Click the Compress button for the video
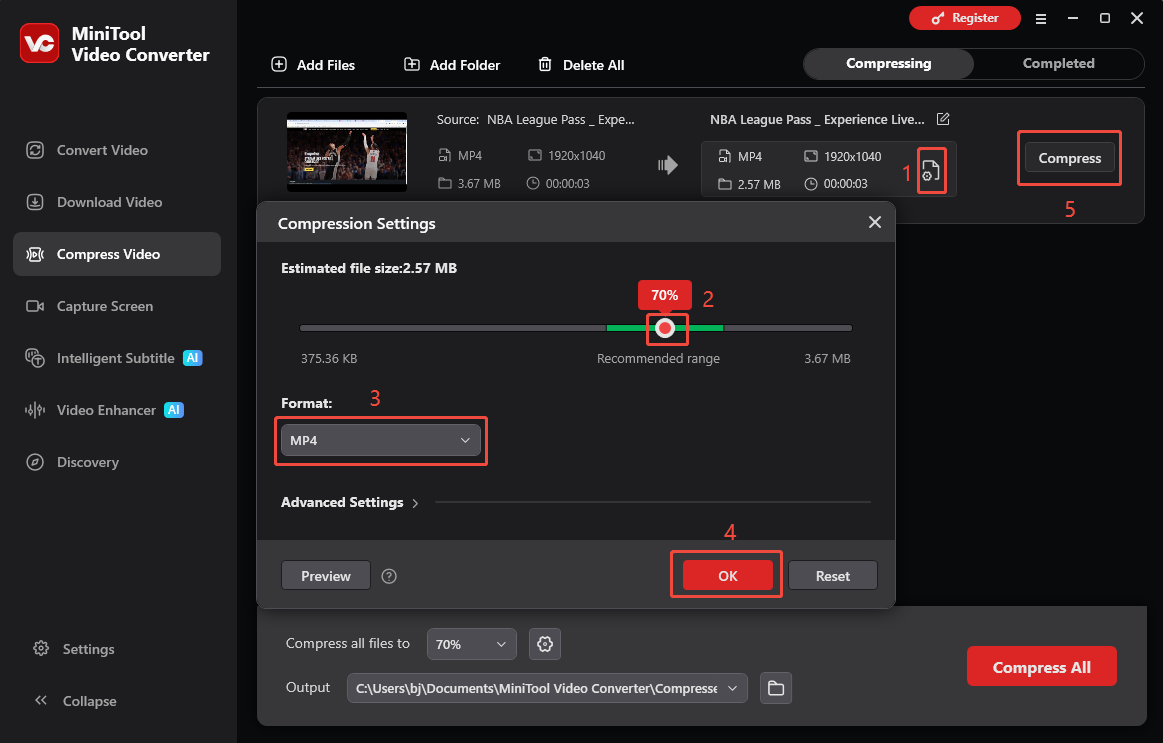 [1070, 158]
